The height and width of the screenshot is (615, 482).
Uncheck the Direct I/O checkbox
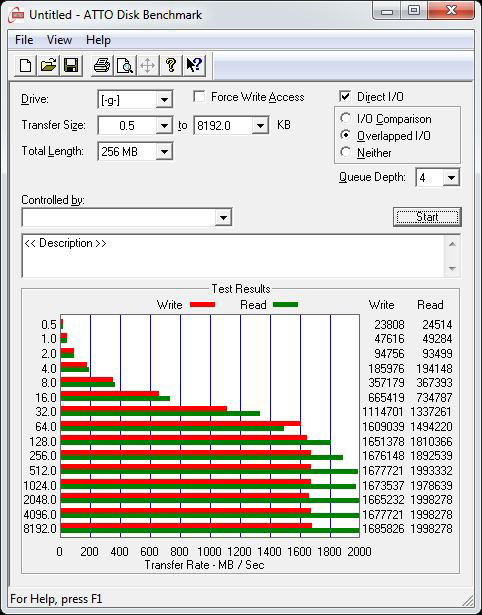pos(345,96)
